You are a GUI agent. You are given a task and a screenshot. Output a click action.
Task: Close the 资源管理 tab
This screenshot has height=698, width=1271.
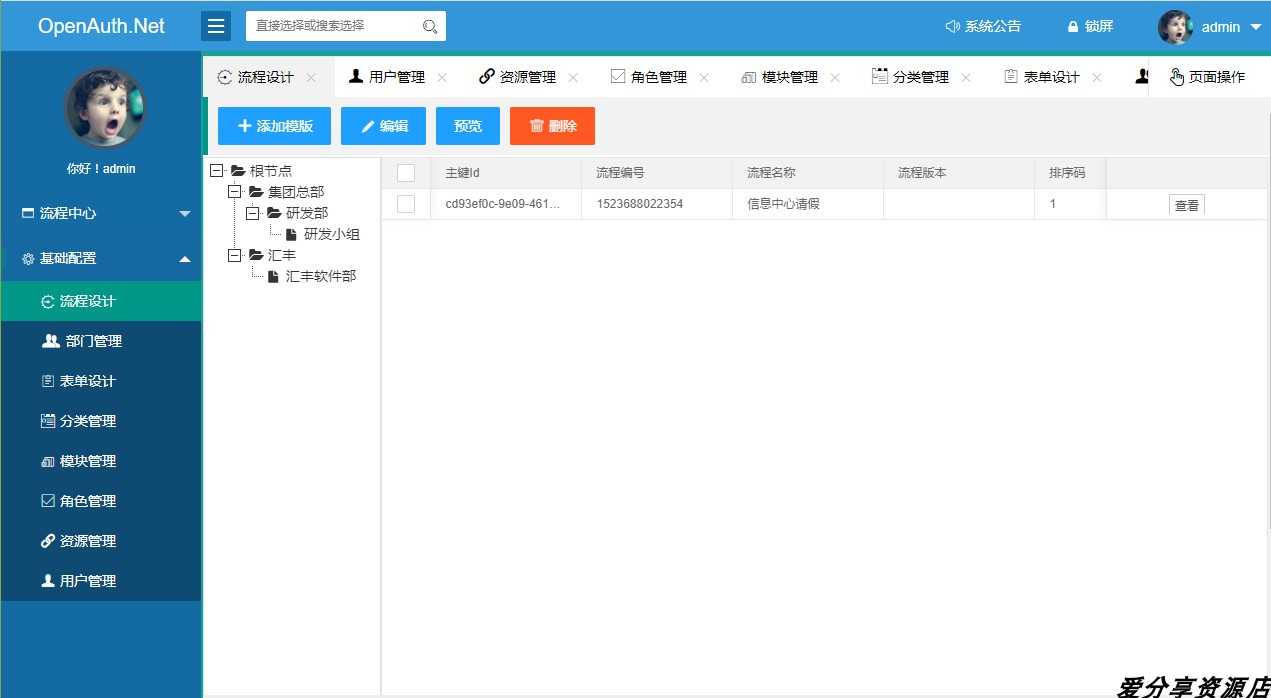[573, 77]
